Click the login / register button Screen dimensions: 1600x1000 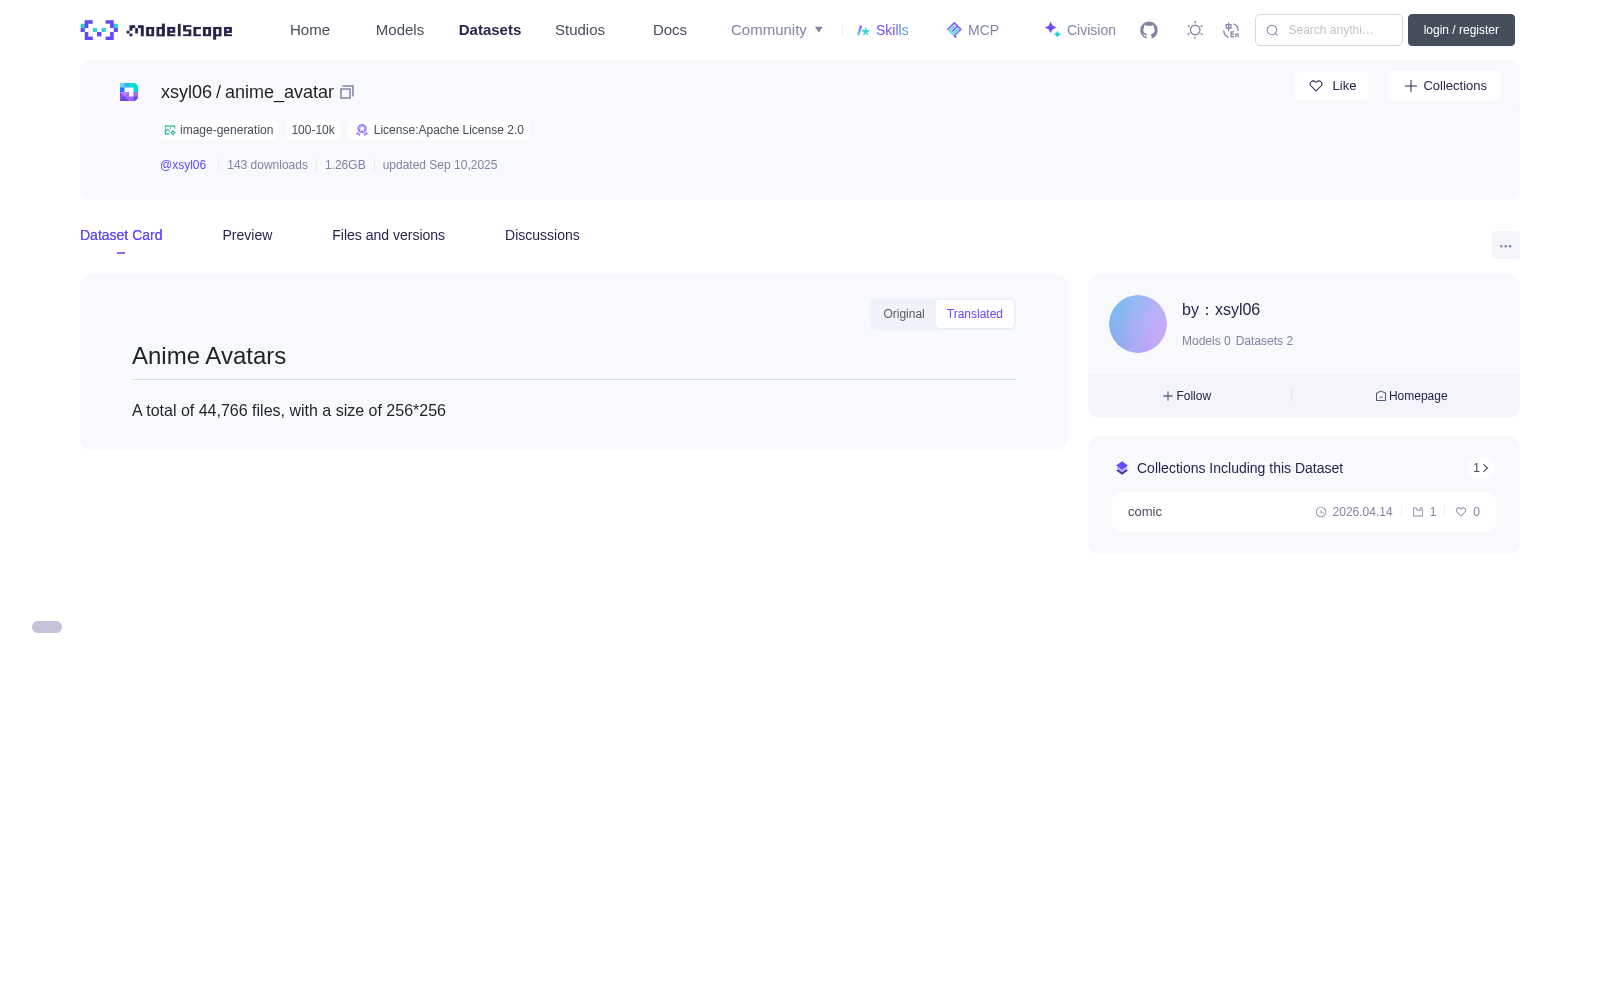pos(1461,30)
